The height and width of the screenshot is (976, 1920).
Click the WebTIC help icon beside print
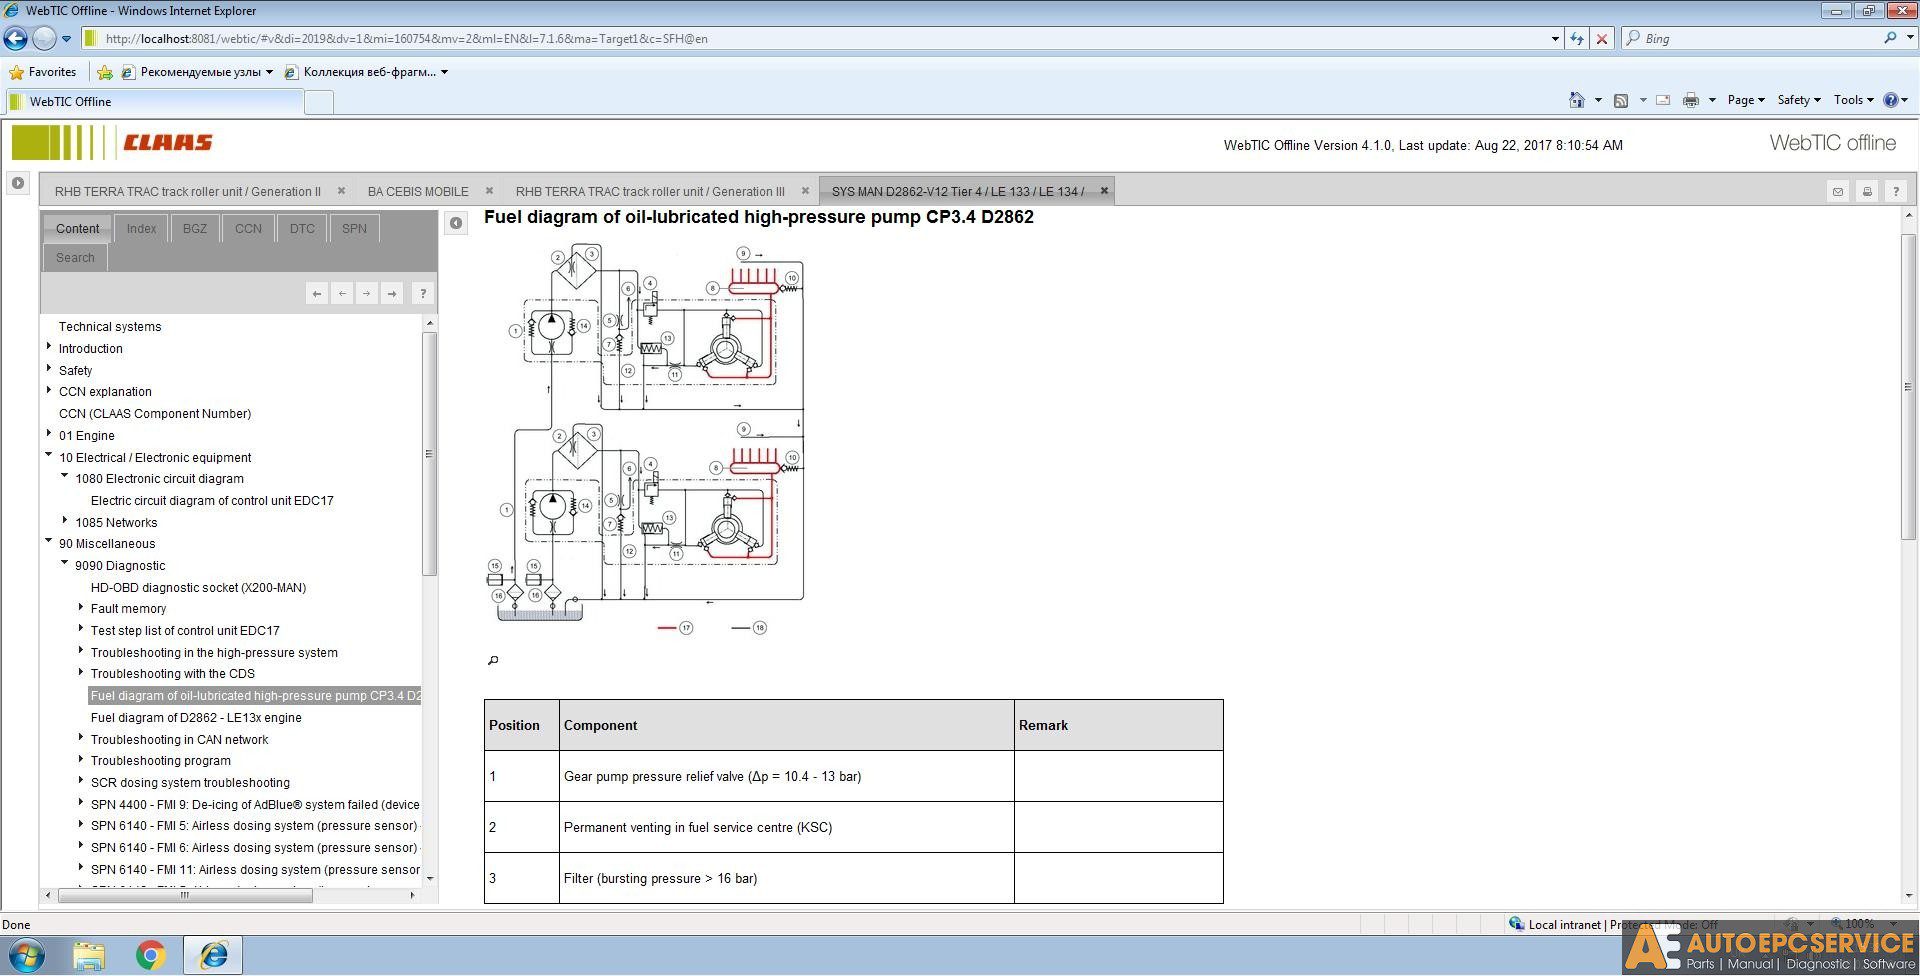(1896, 191)
